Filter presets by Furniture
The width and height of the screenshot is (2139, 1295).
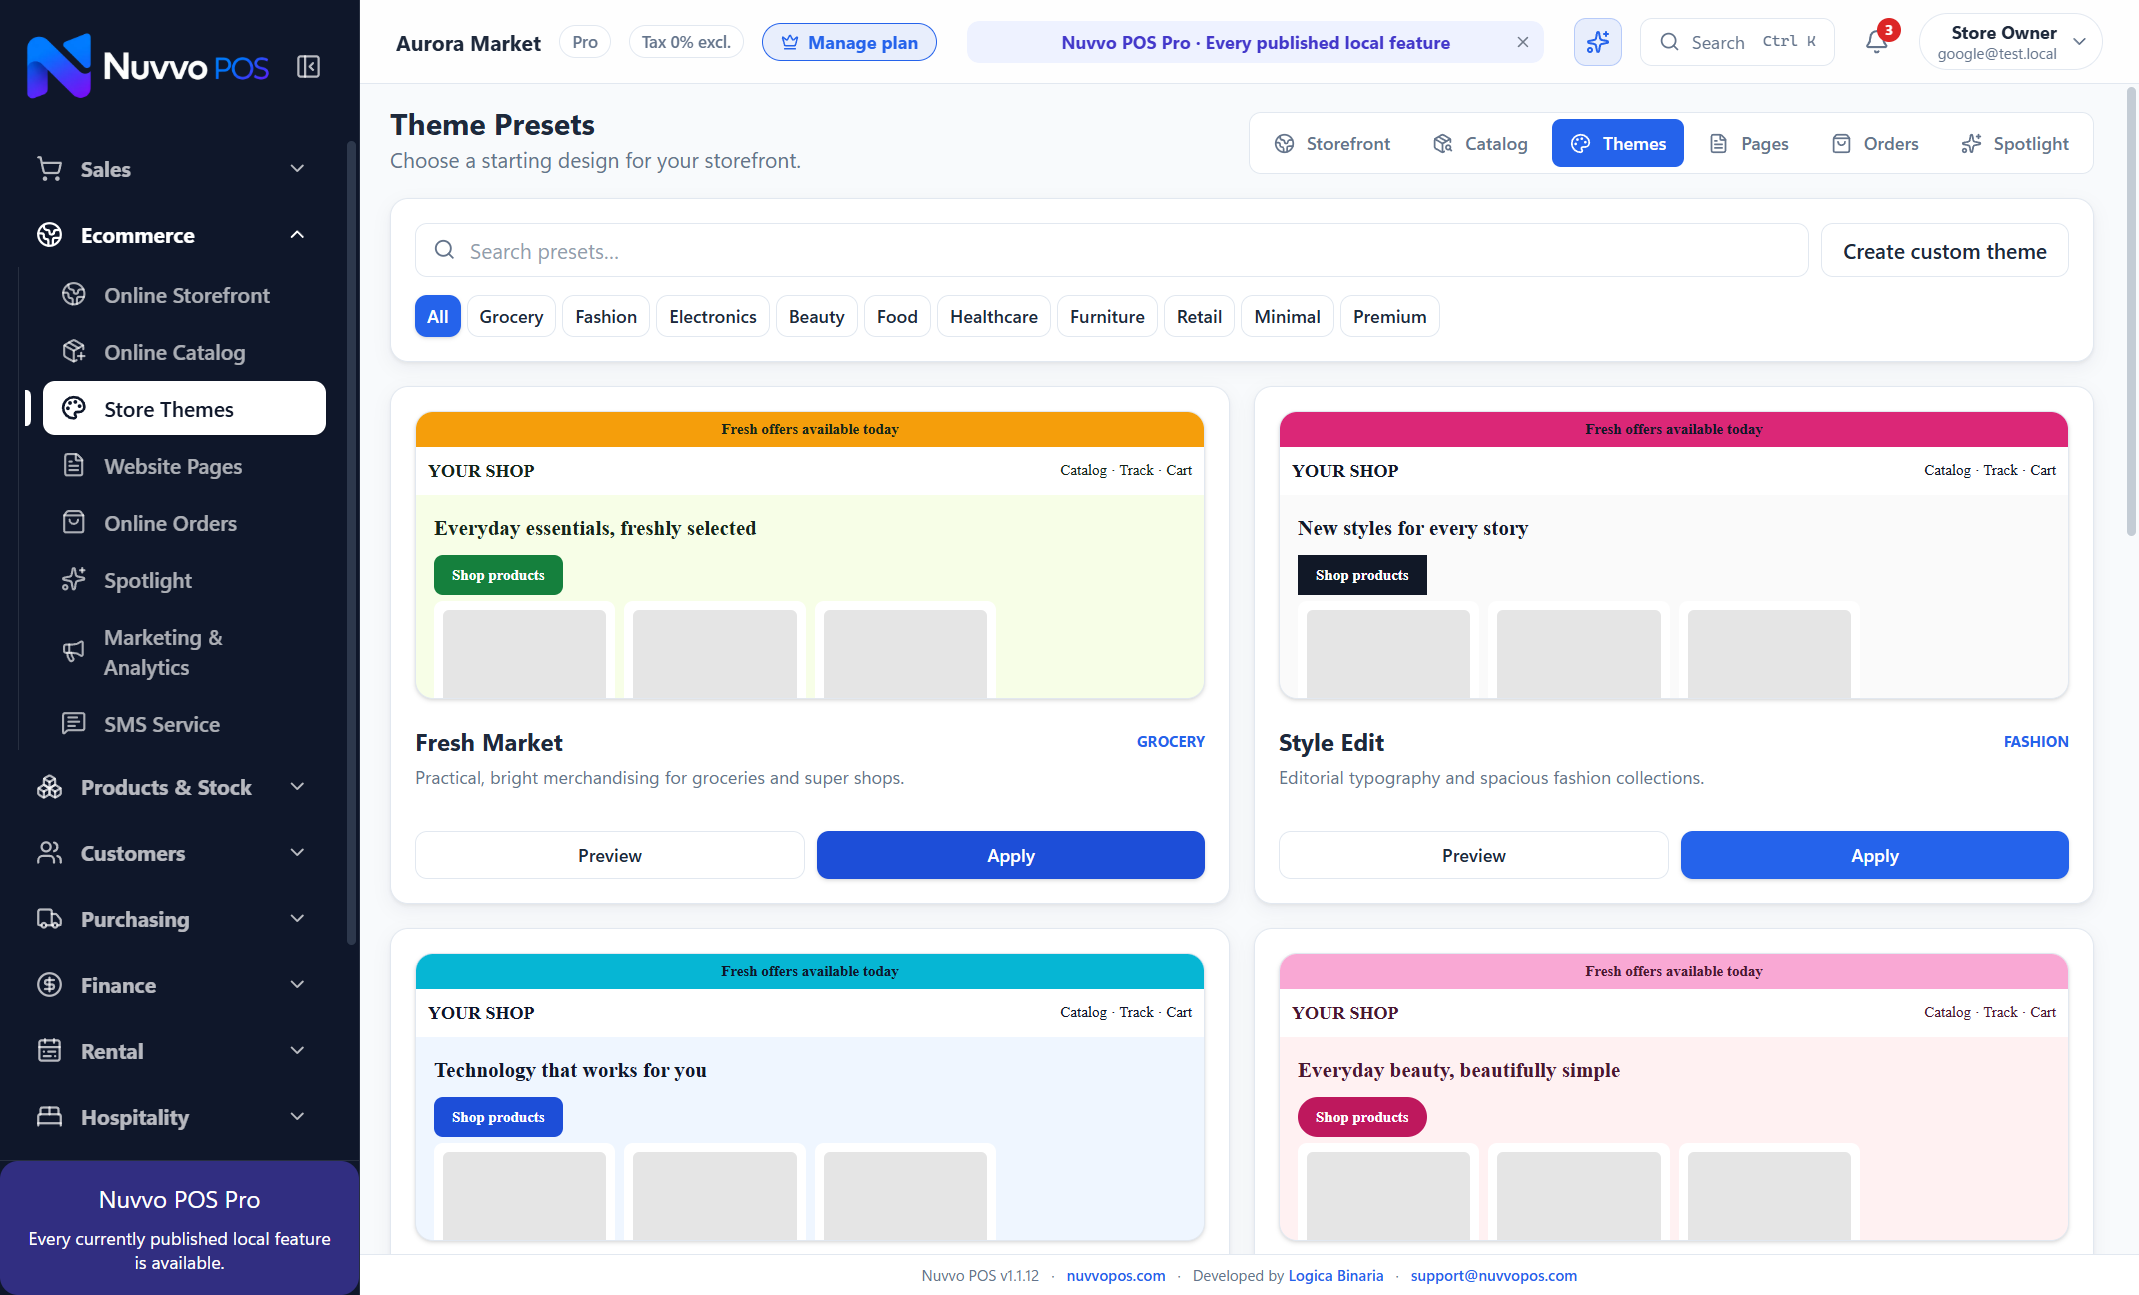pos(1107,316)
